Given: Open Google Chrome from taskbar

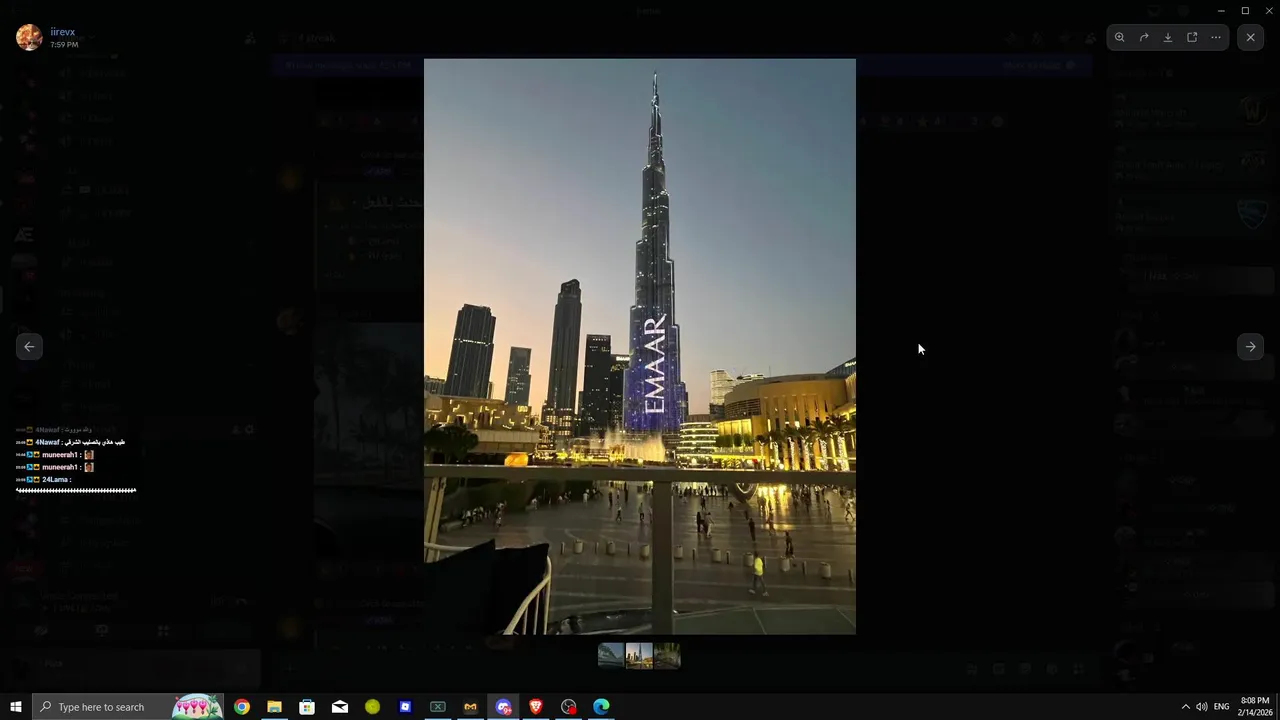Looking at the screenshot, I should tap(242, 707).
